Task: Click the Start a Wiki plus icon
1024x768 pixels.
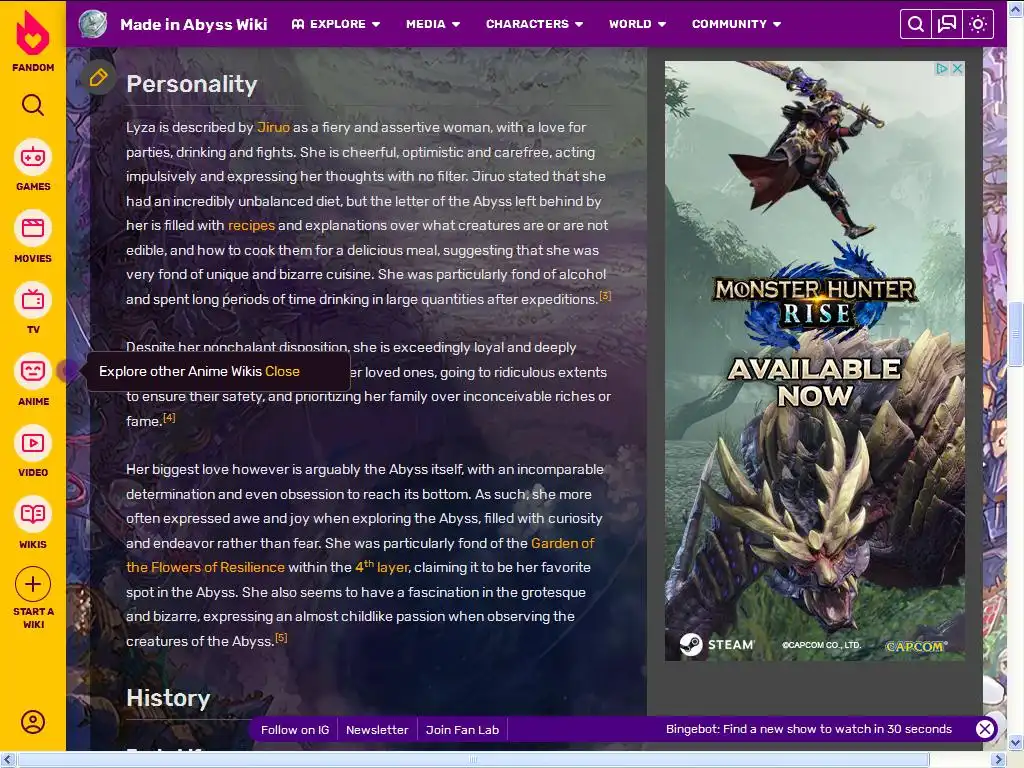Action: pyautogui.click(x=33, y=584)
